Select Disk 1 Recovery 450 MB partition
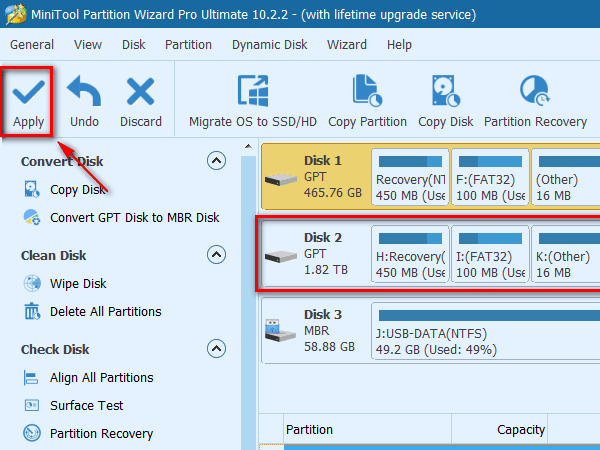This screenshot has height=450, width=600. click(410, 178)
